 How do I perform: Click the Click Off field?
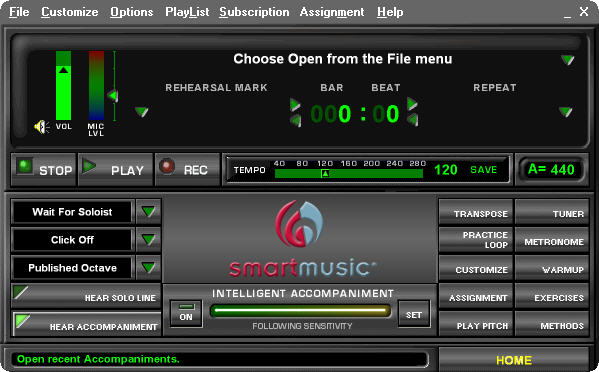[73, 240]
